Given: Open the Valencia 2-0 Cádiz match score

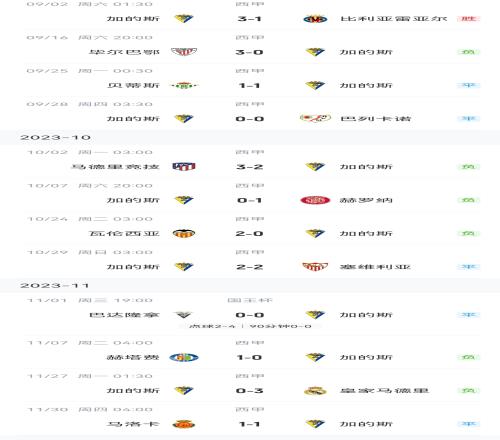Looking at the screenshot, I should (250, 234).
